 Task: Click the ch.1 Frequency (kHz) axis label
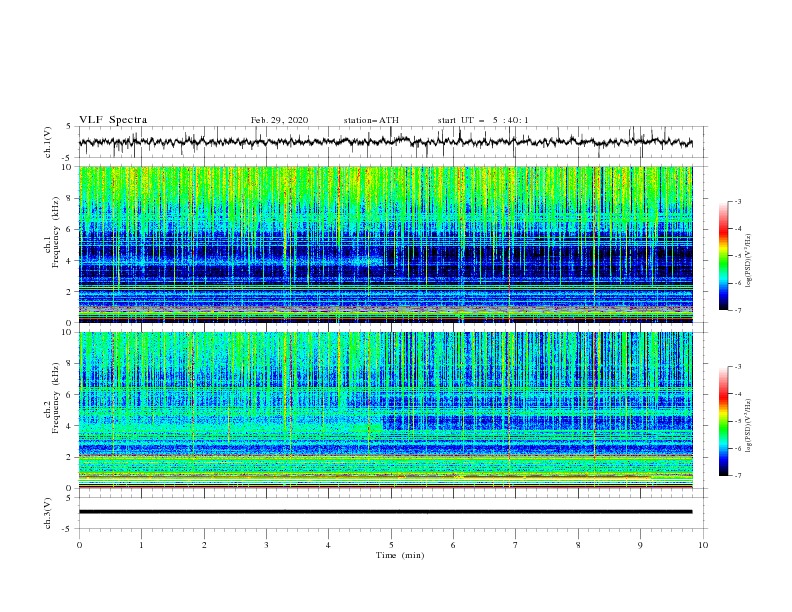click(x=51, y=230)
